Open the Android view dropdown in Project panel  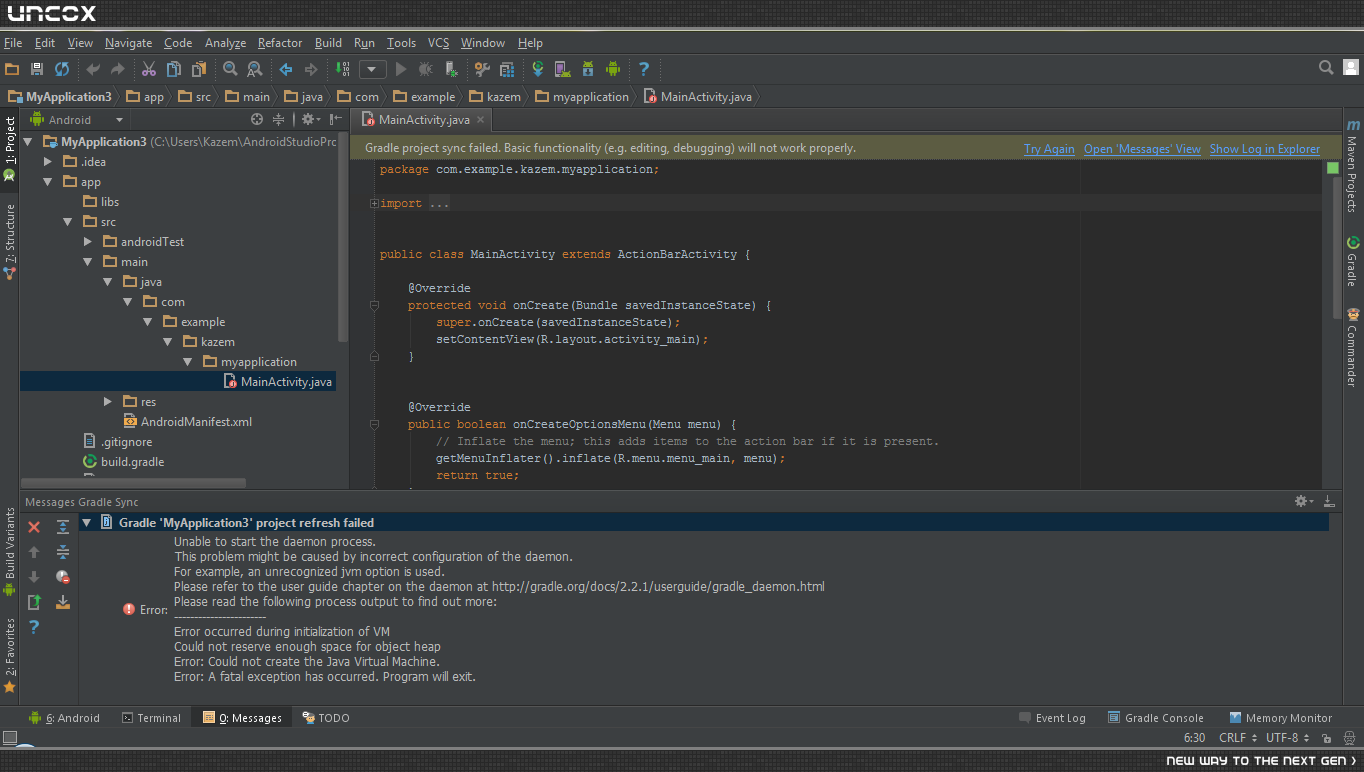pyautogui.click(x=77, y=119)
